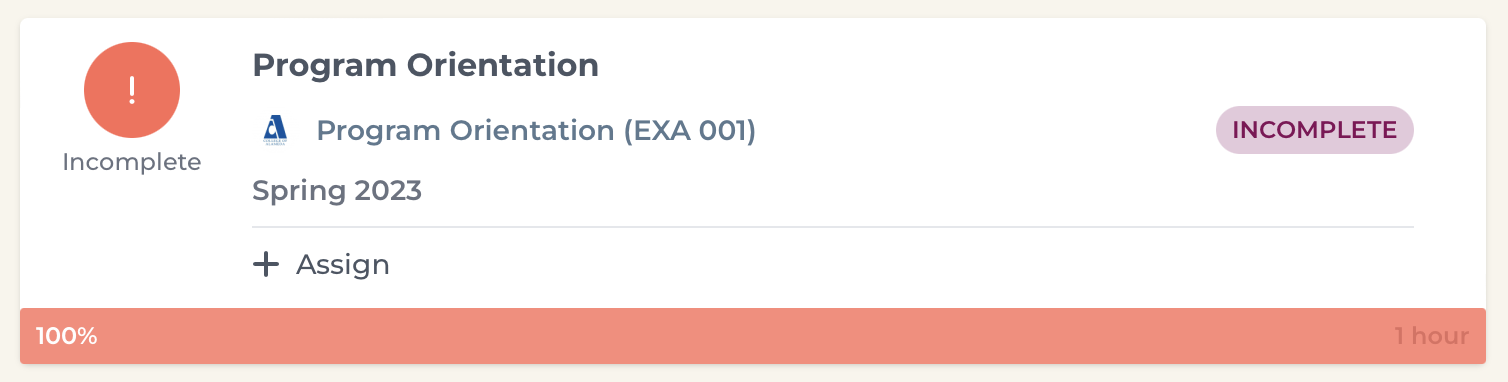Click the exclamation mark inside the red circle
Viewport: 1508px width, 382px height.
132,91
